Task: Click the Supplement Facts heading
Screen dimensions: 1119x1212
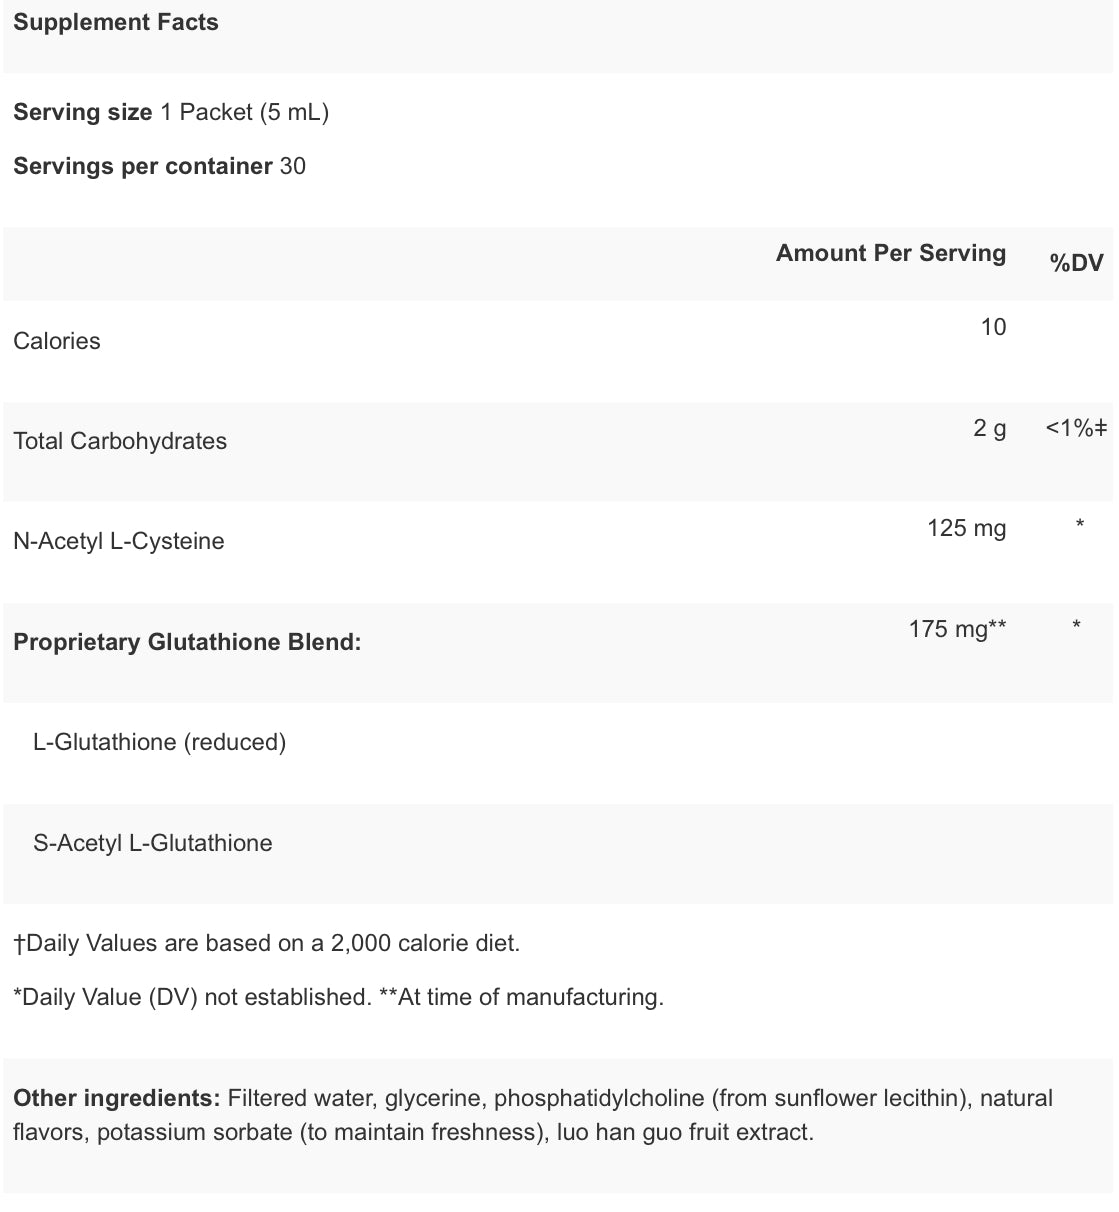Action: point(116,23)
